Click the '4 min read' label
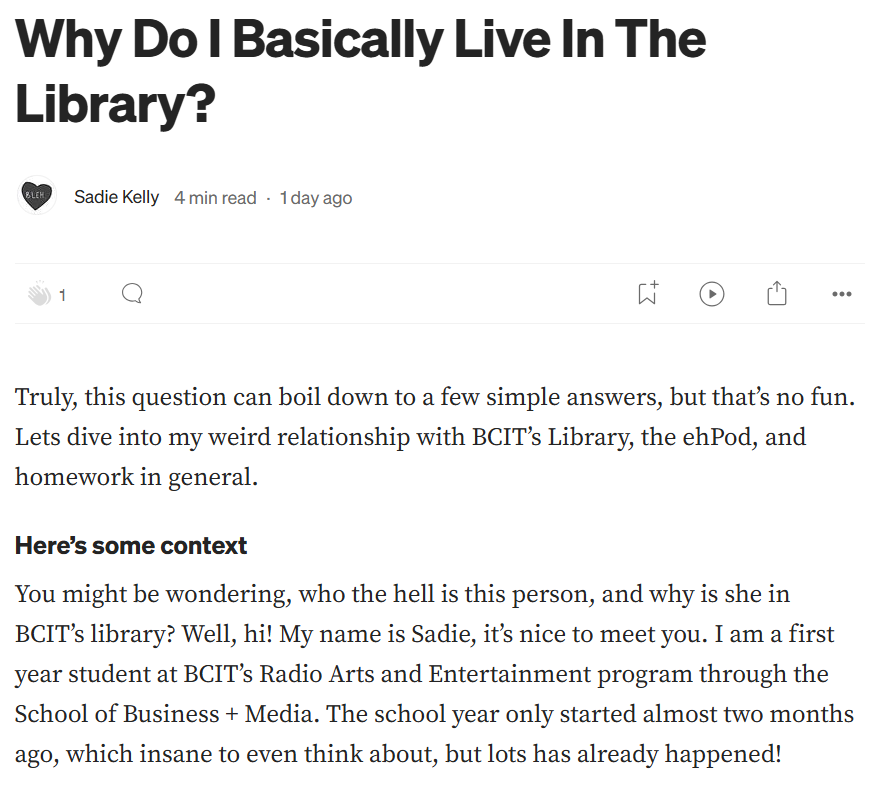 (x=215, y=198)
